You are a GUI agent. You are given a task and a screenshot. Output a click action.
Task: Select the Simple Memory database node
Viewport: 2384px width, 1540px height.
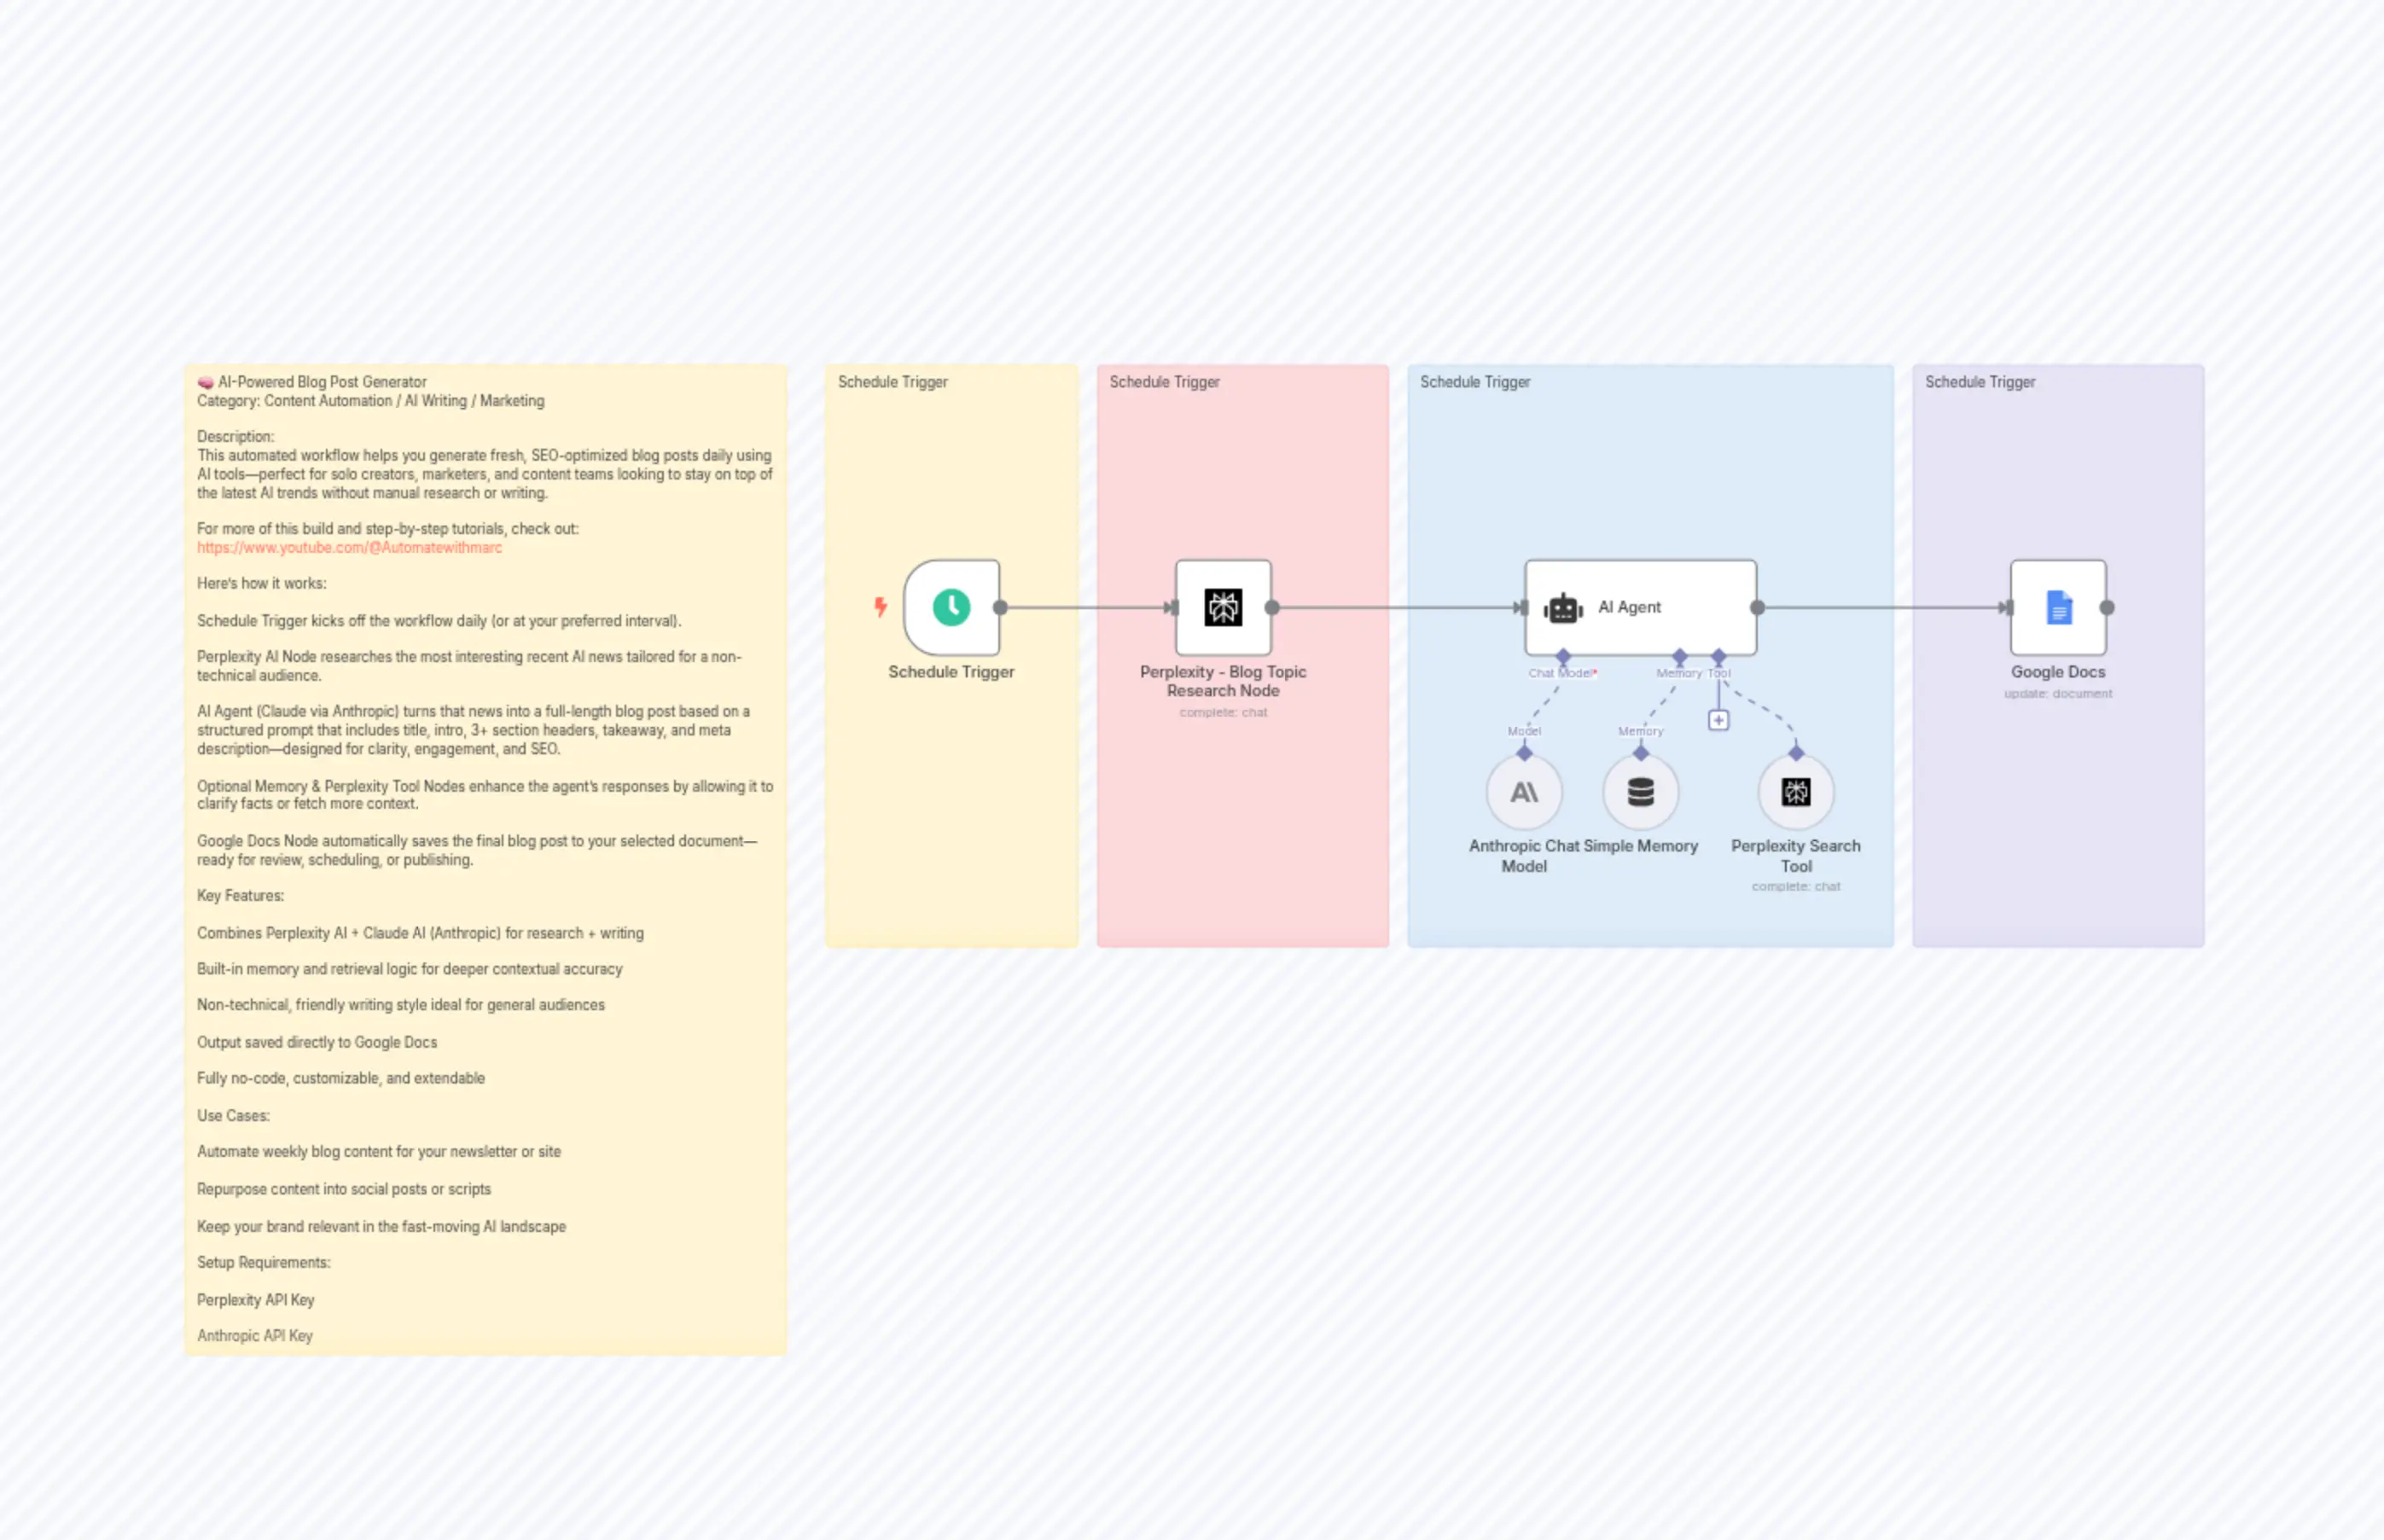(1640, 792)
